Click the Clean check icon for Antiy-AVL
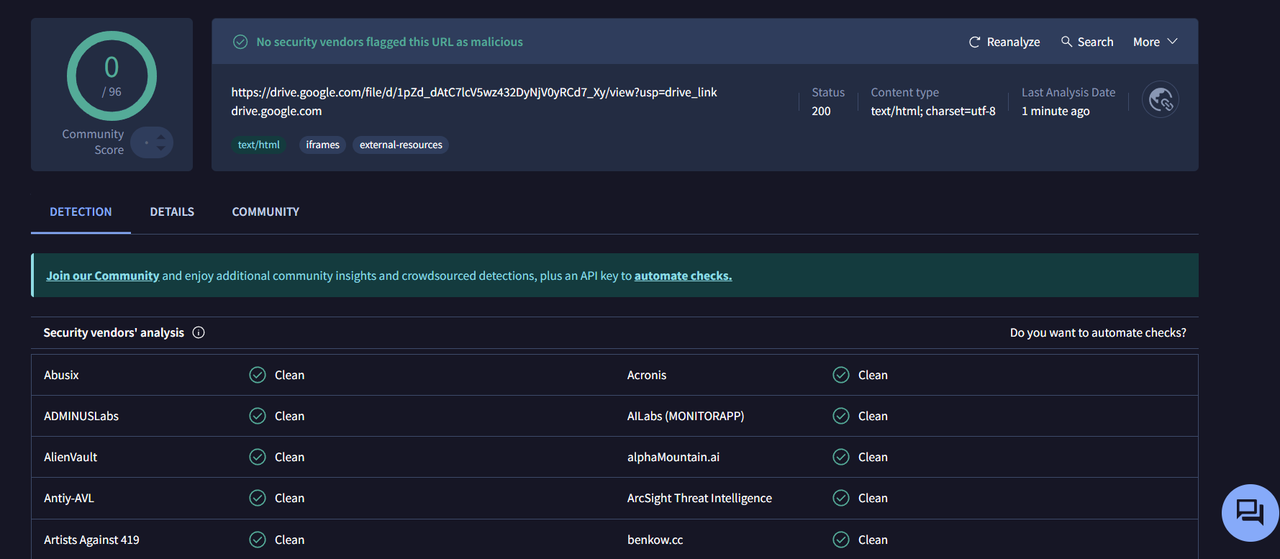 point(257,498)
